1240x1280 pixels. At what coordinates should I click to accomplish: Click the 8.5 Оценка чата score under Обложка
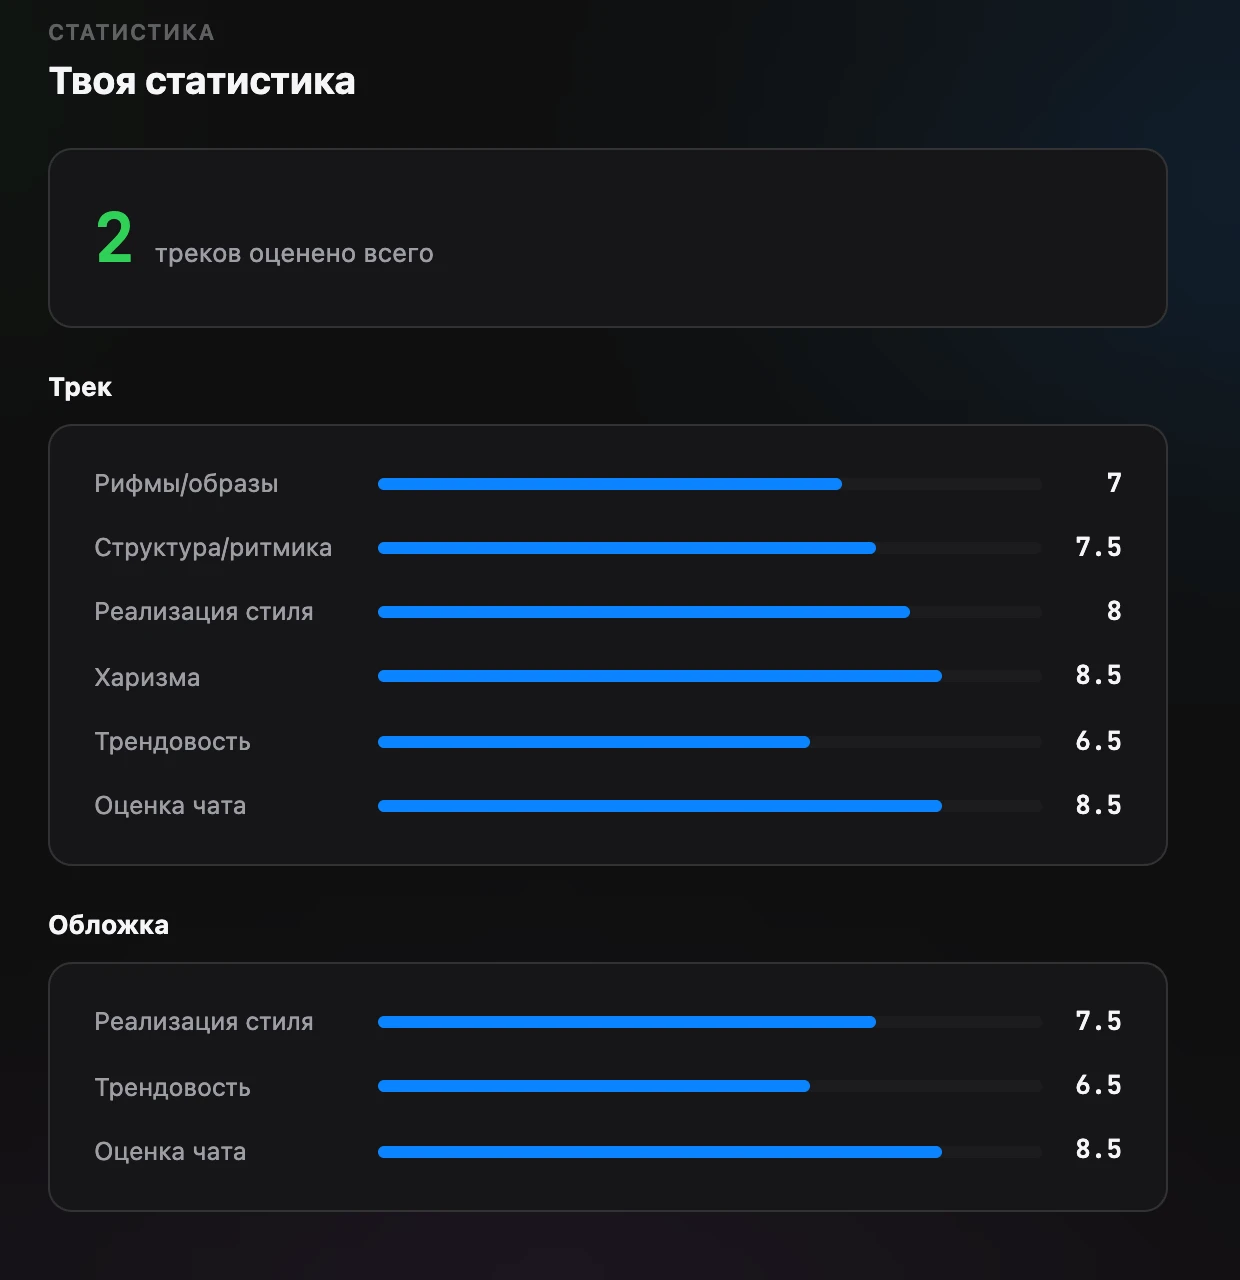pyautogui.click(x=1098, y=1149)
